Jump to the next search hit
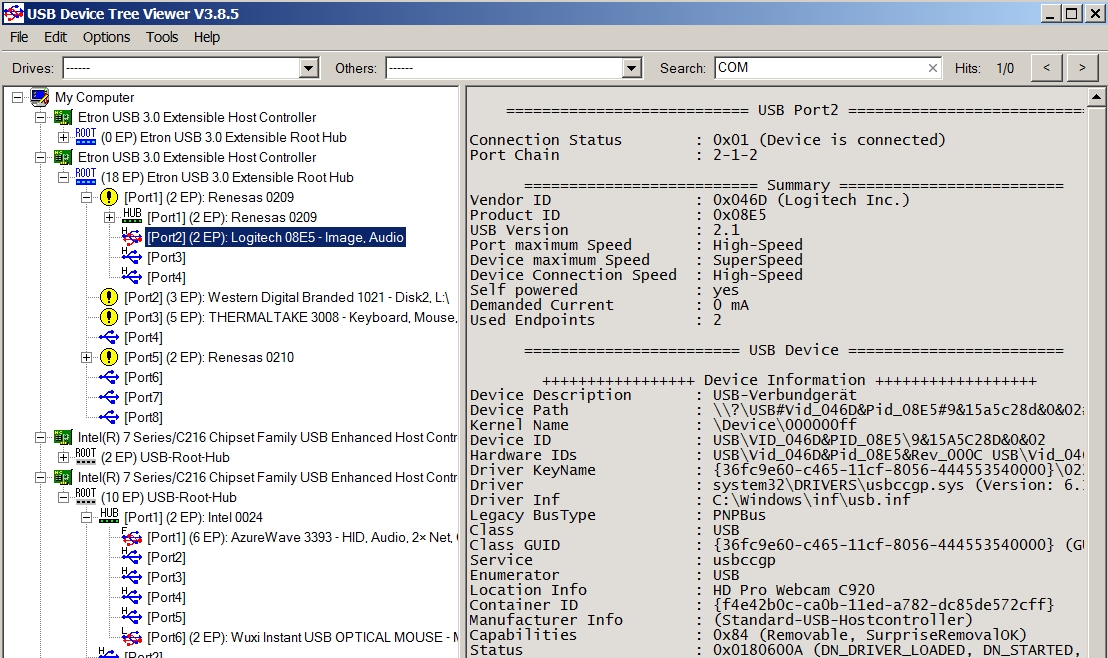This screenshot has width=1108, height=658. (x=1082, y=68)
